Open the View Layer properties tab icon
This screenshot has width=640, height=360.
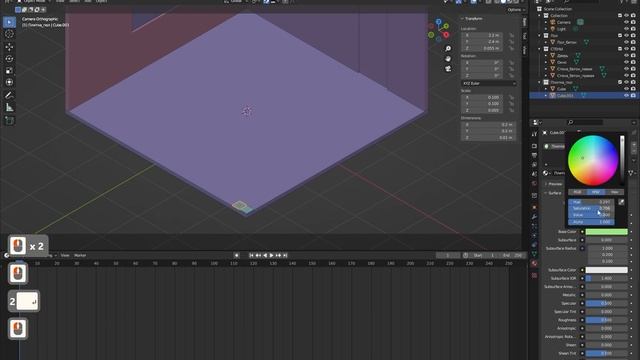pos(534,164)
